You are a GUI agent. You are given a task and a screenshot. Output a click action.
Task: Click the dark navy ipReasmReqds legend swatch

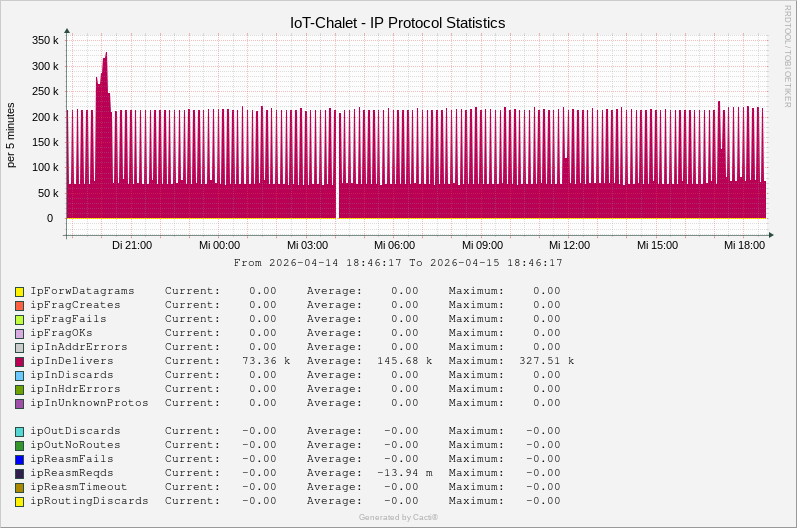(19, 474)
